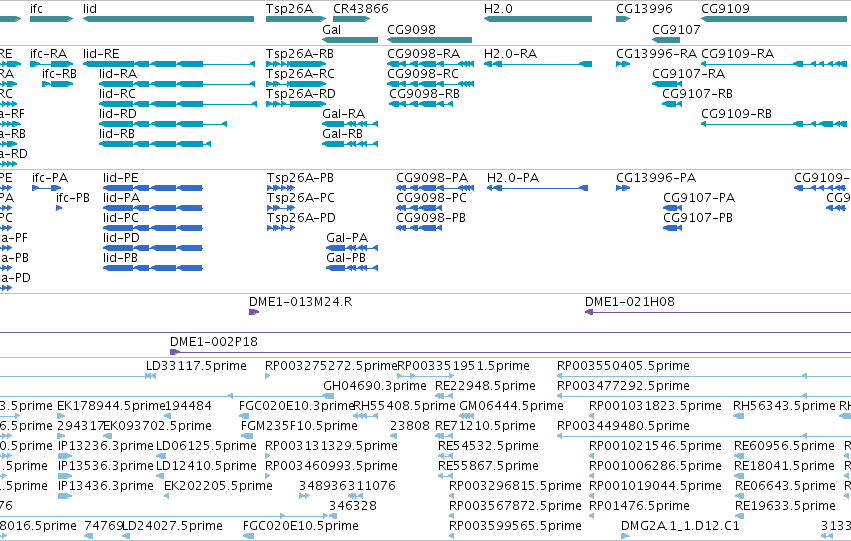Screen dimensions: 851x541
Task: Select the Gal gene label
Action: [x=331, y=29]
